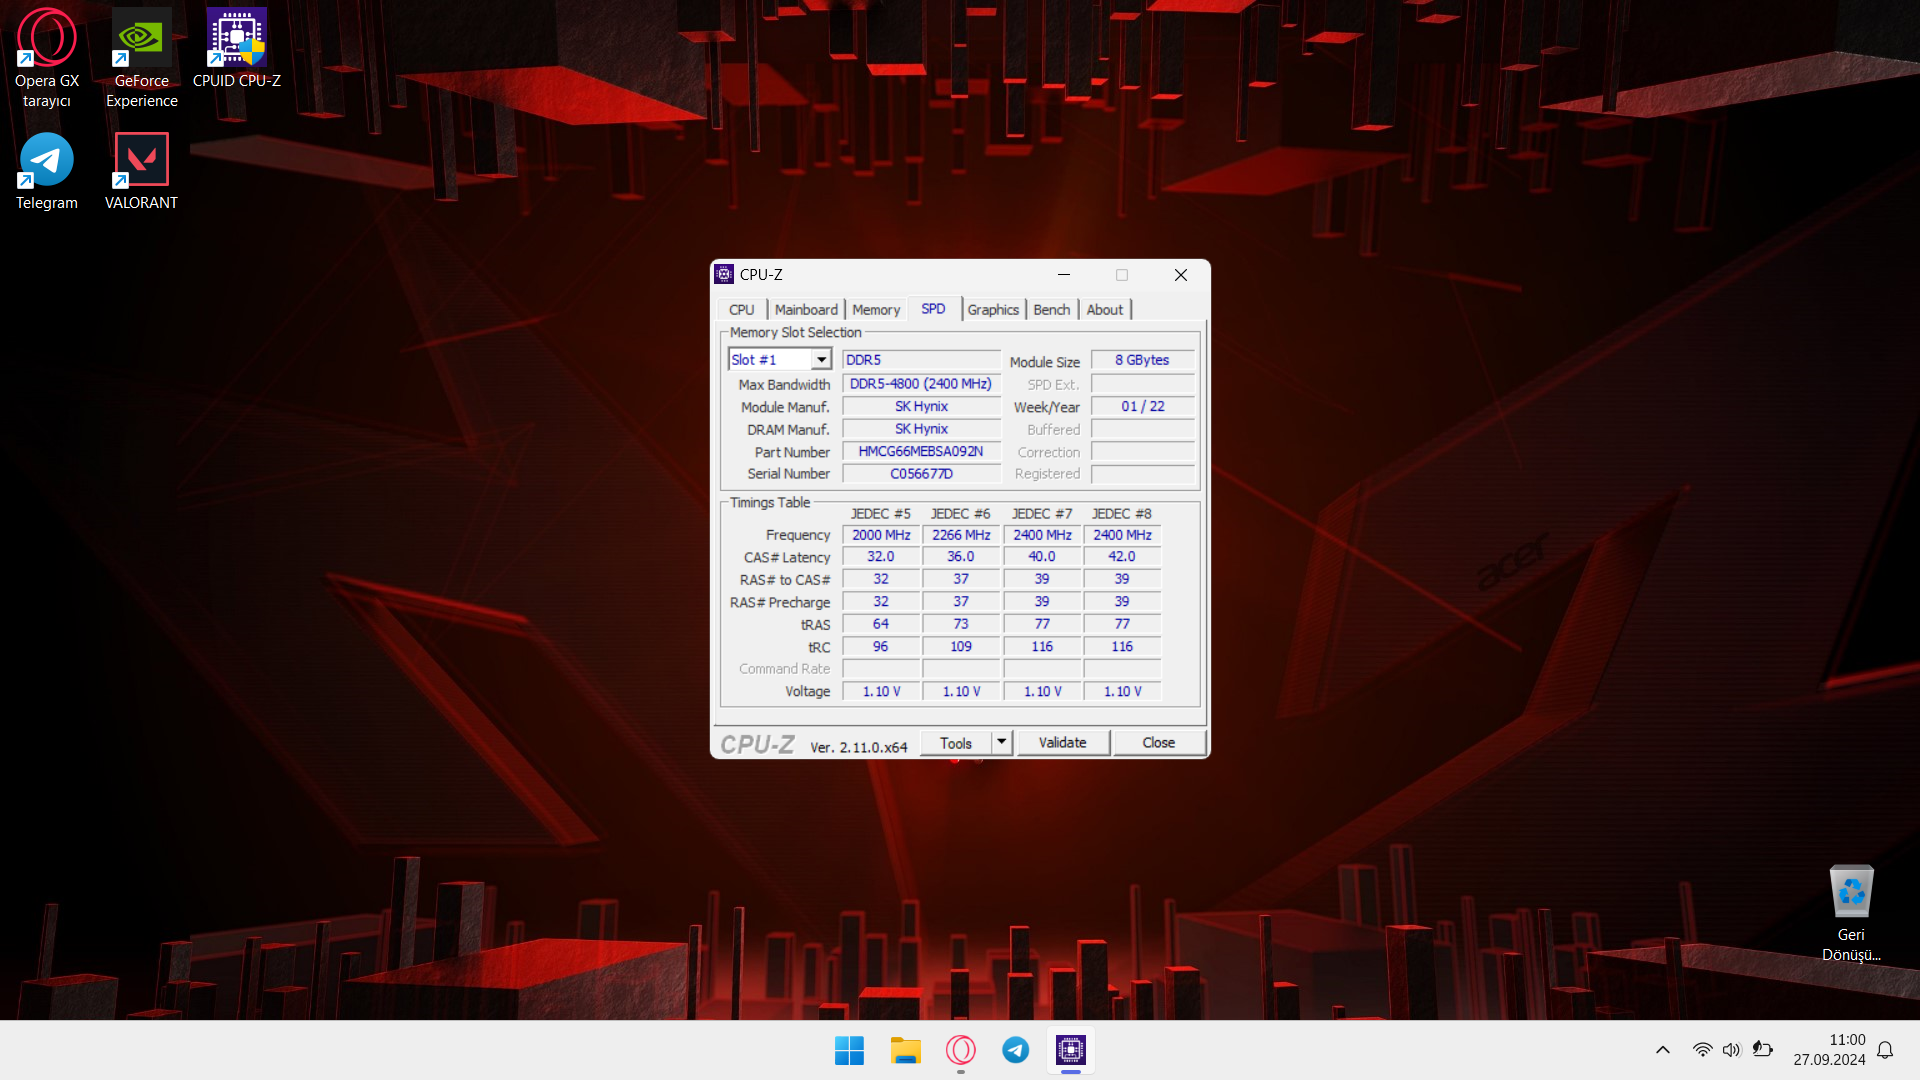Screen dimensions: 1920x1080
Task: Switch to the Memory tab
Action: [x=876, y=310]
